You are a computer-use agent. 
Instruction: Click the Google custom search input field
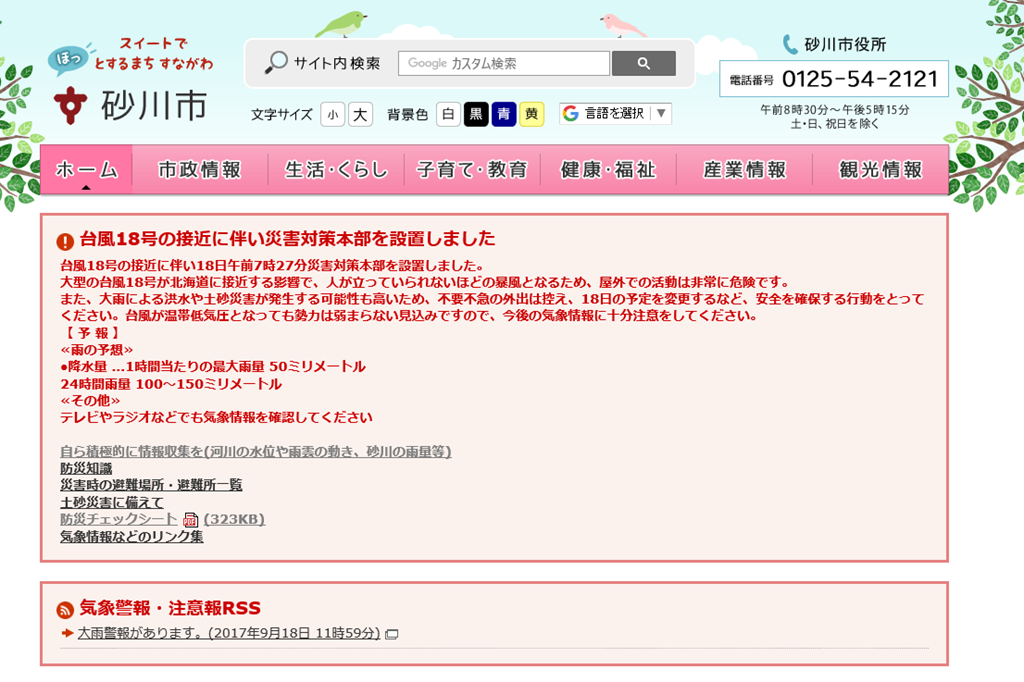pyautogui.click(x=504, y=63)
